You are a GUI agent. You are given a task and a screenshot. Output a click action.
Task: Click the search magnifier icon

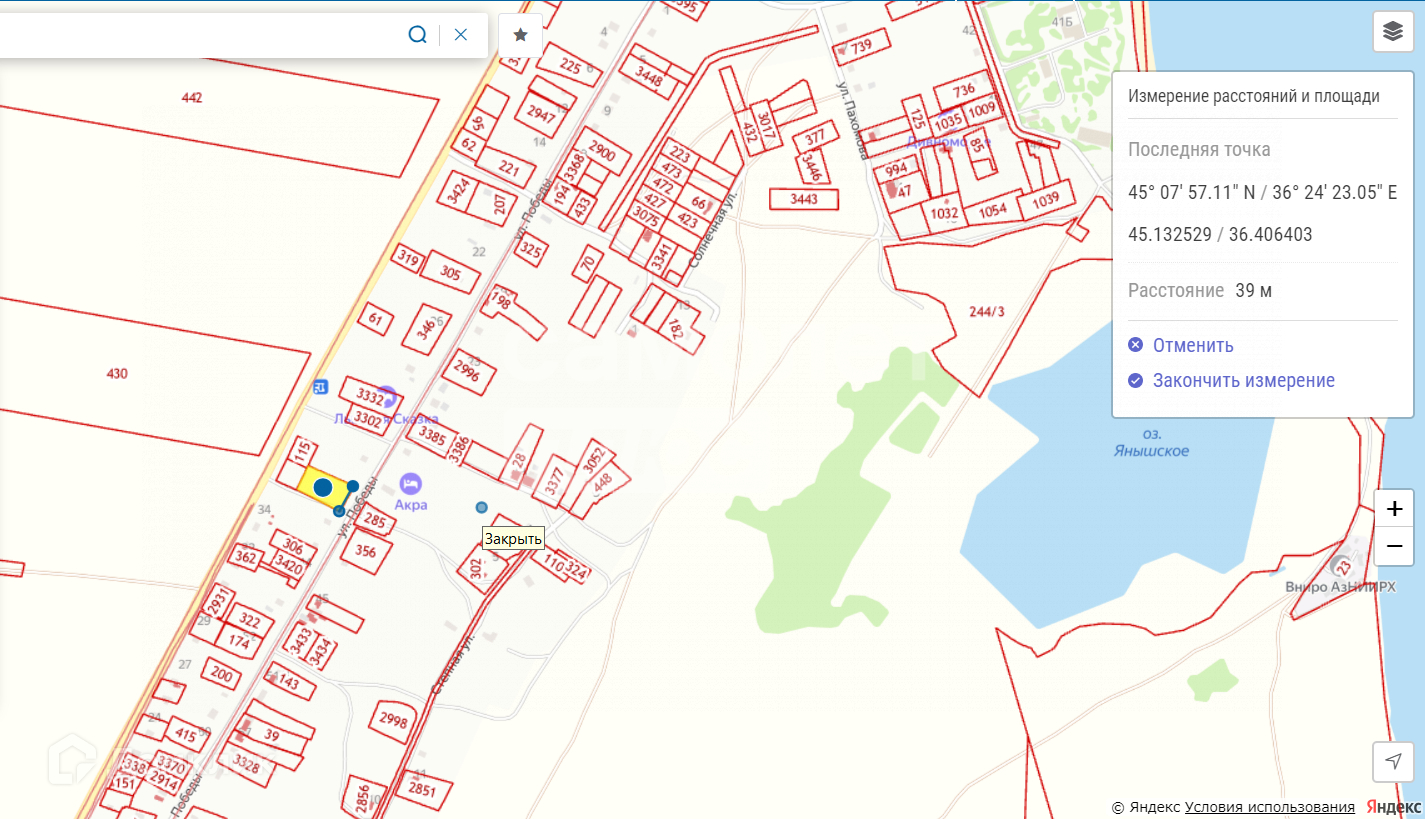click(x=417, y=34)
